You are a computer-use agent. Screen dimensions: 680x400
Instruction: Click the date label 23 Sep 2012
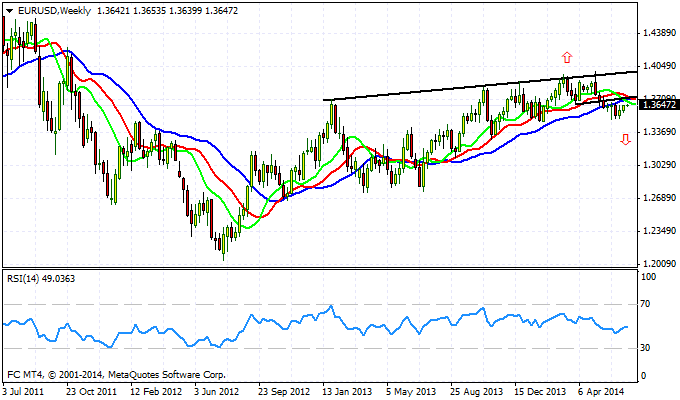tap(284, 392)
